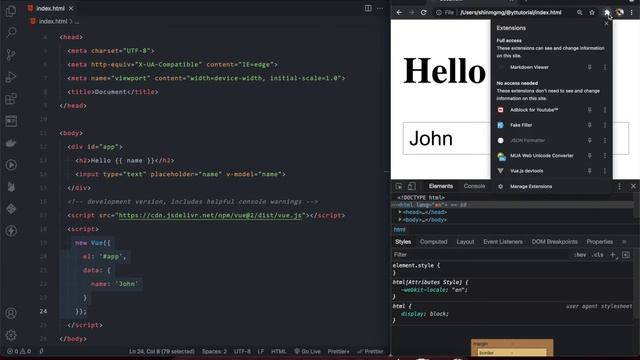
Task: Open the Search view in activity bar
Action: coord(11,32)
